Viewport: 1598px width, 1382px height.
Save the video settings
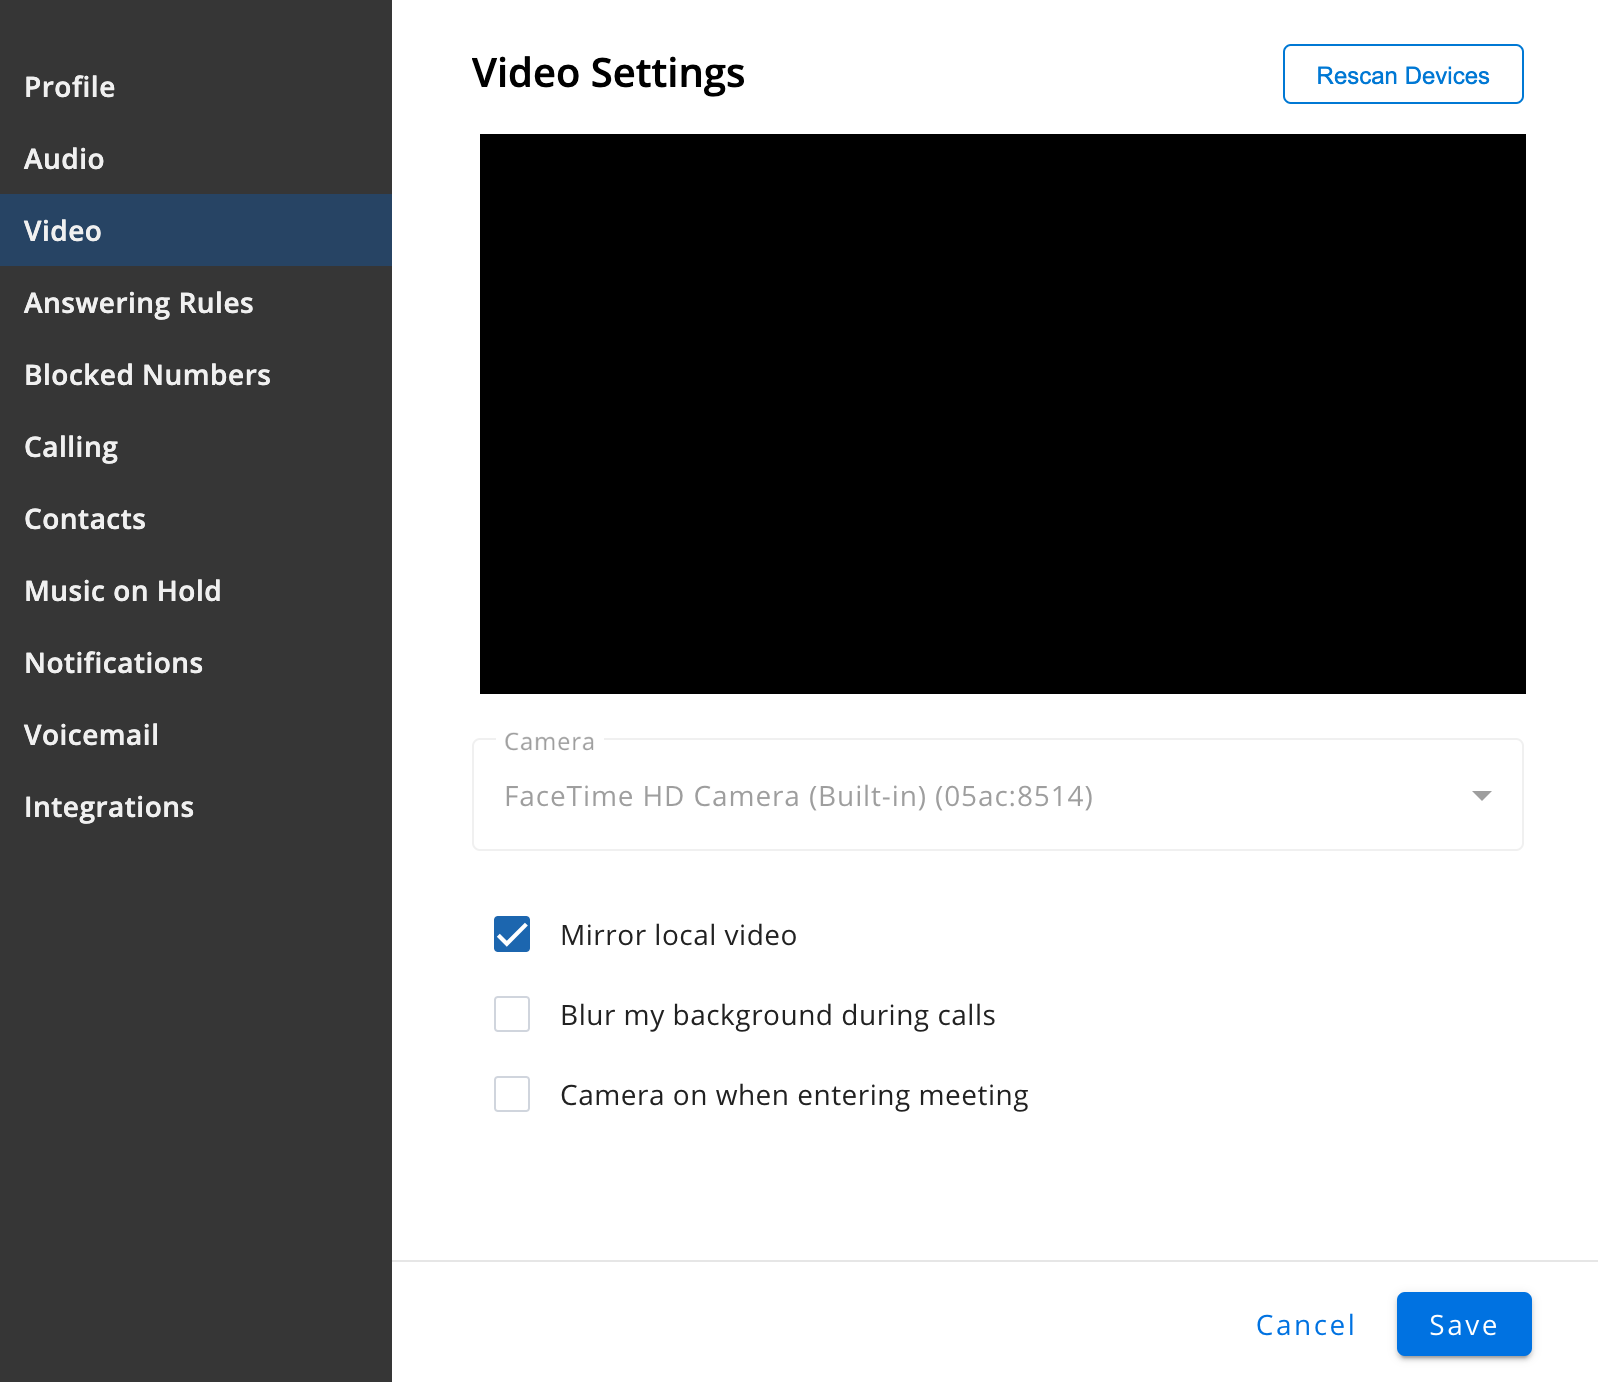click(1464, 1324)
